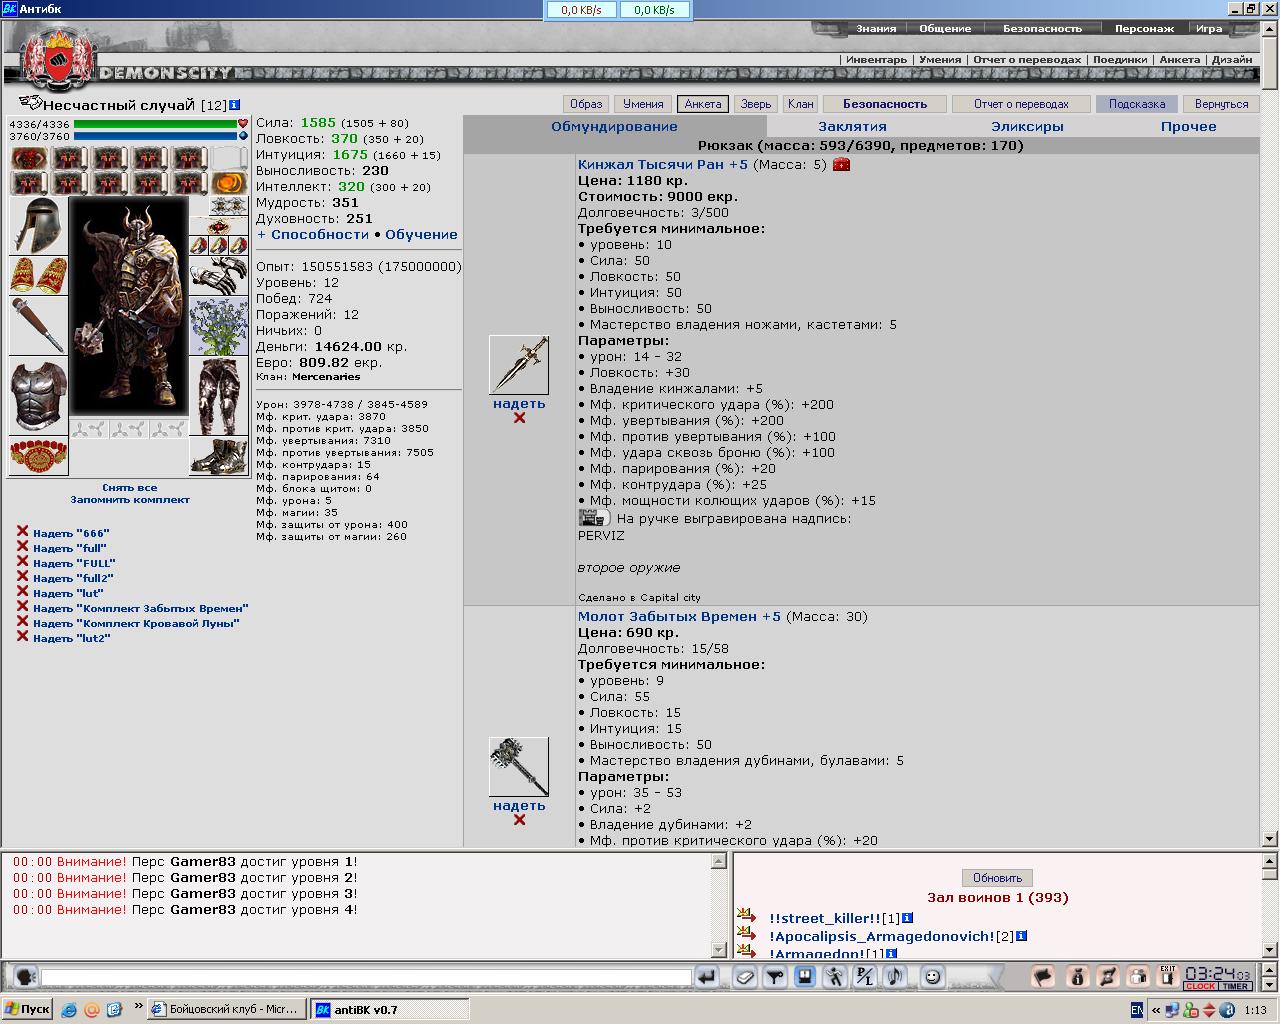Open the Персонаж top menu
Screen dimensions: 1280x1024
1144,28
